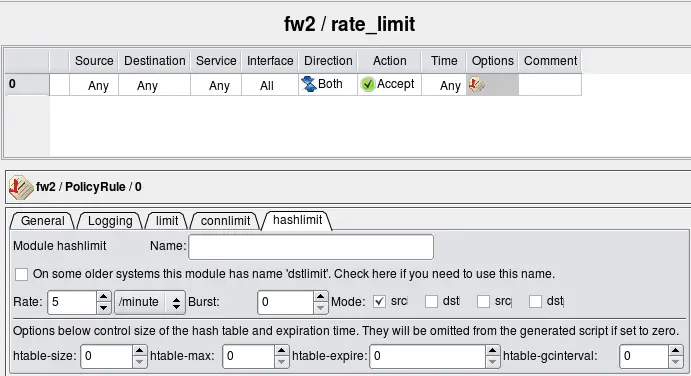Tick the second dst mode checkbox
This screenshot has width=691, height=376.
coord(535,302)
